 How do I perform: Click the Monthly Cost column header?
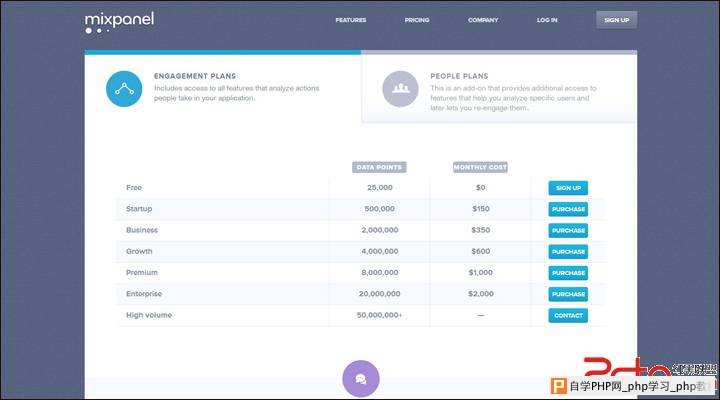pyautogui.click(x=480, y=167)
